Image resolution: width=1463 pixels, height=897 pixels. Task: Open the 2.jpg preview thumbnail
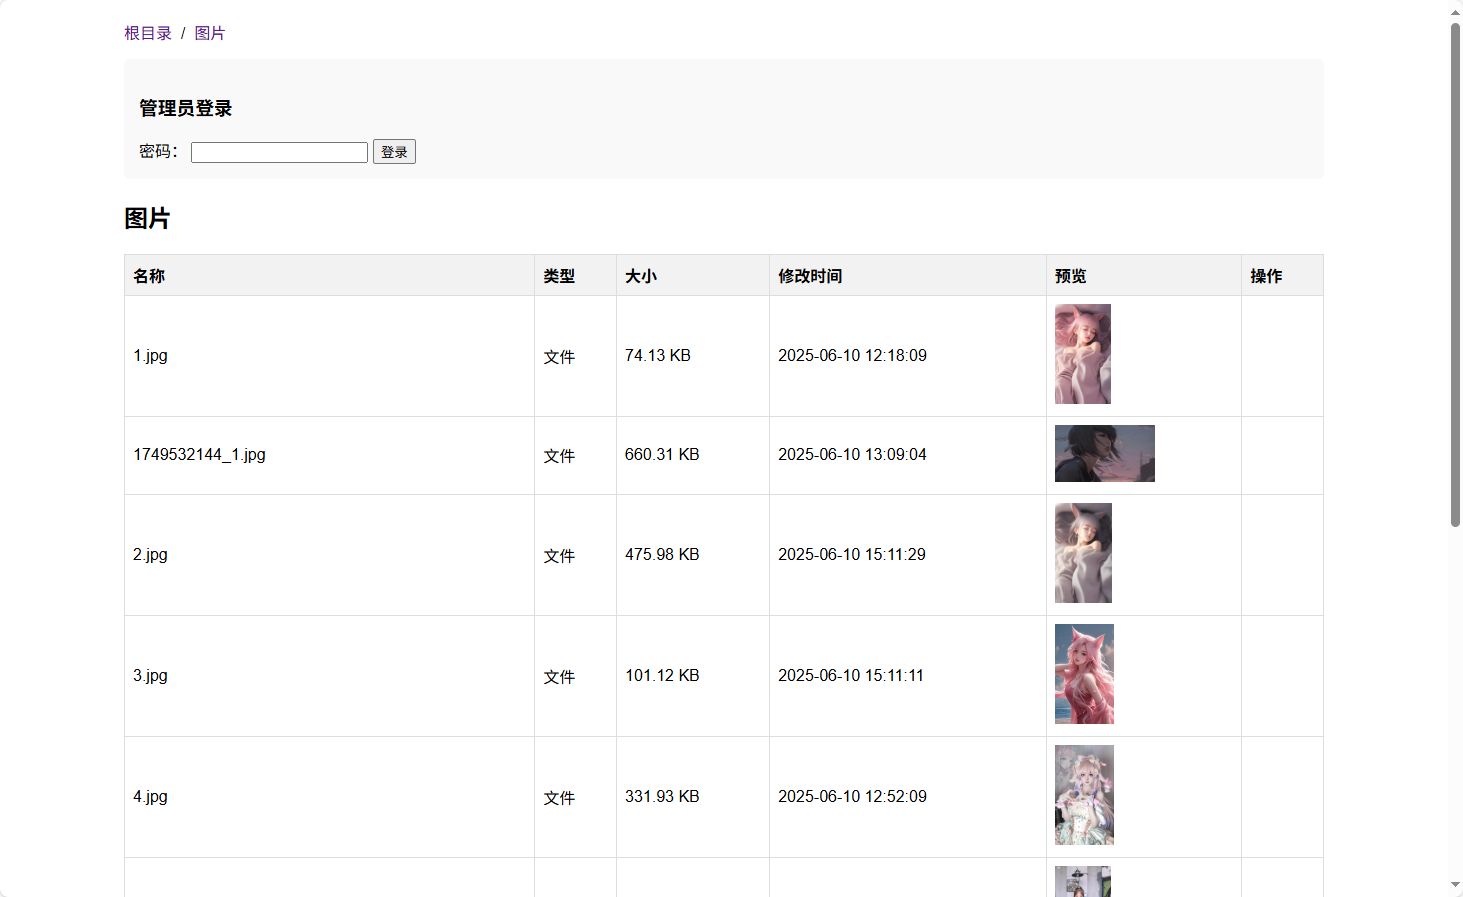coord(1083,553)
